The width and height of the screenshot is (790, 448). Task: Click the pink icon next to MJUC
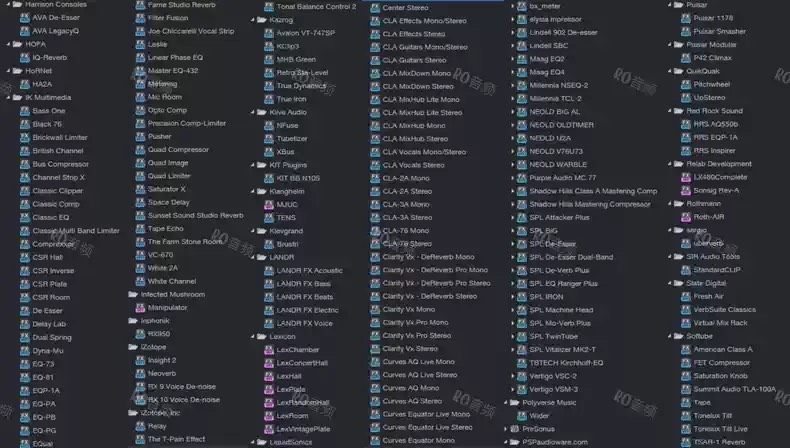(269, 205)
